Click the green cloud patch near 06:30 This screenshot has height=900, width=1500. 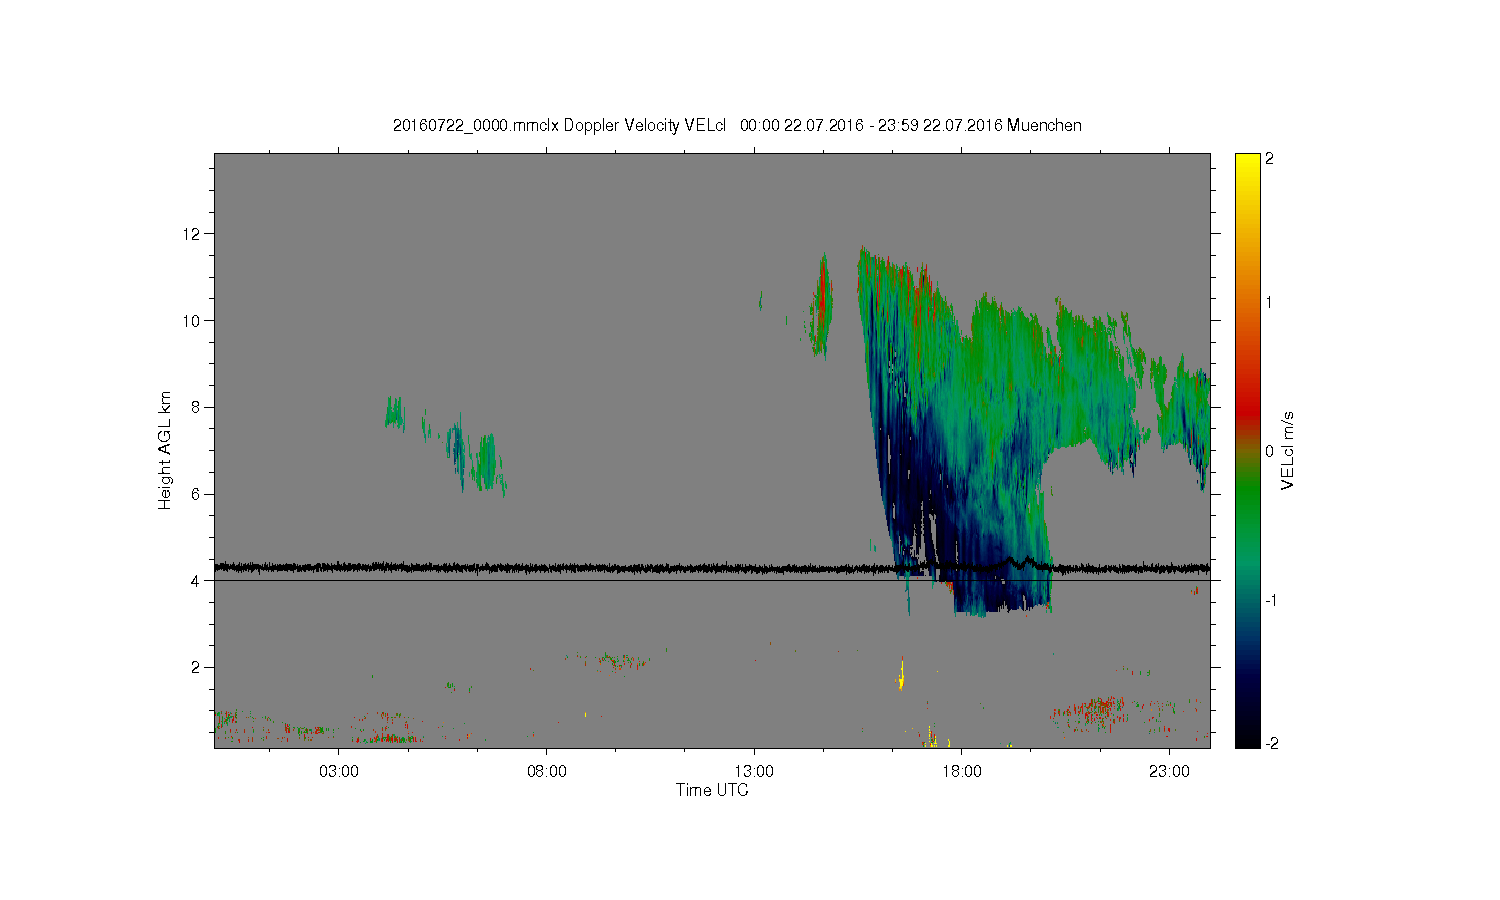(x=487, y=462)
